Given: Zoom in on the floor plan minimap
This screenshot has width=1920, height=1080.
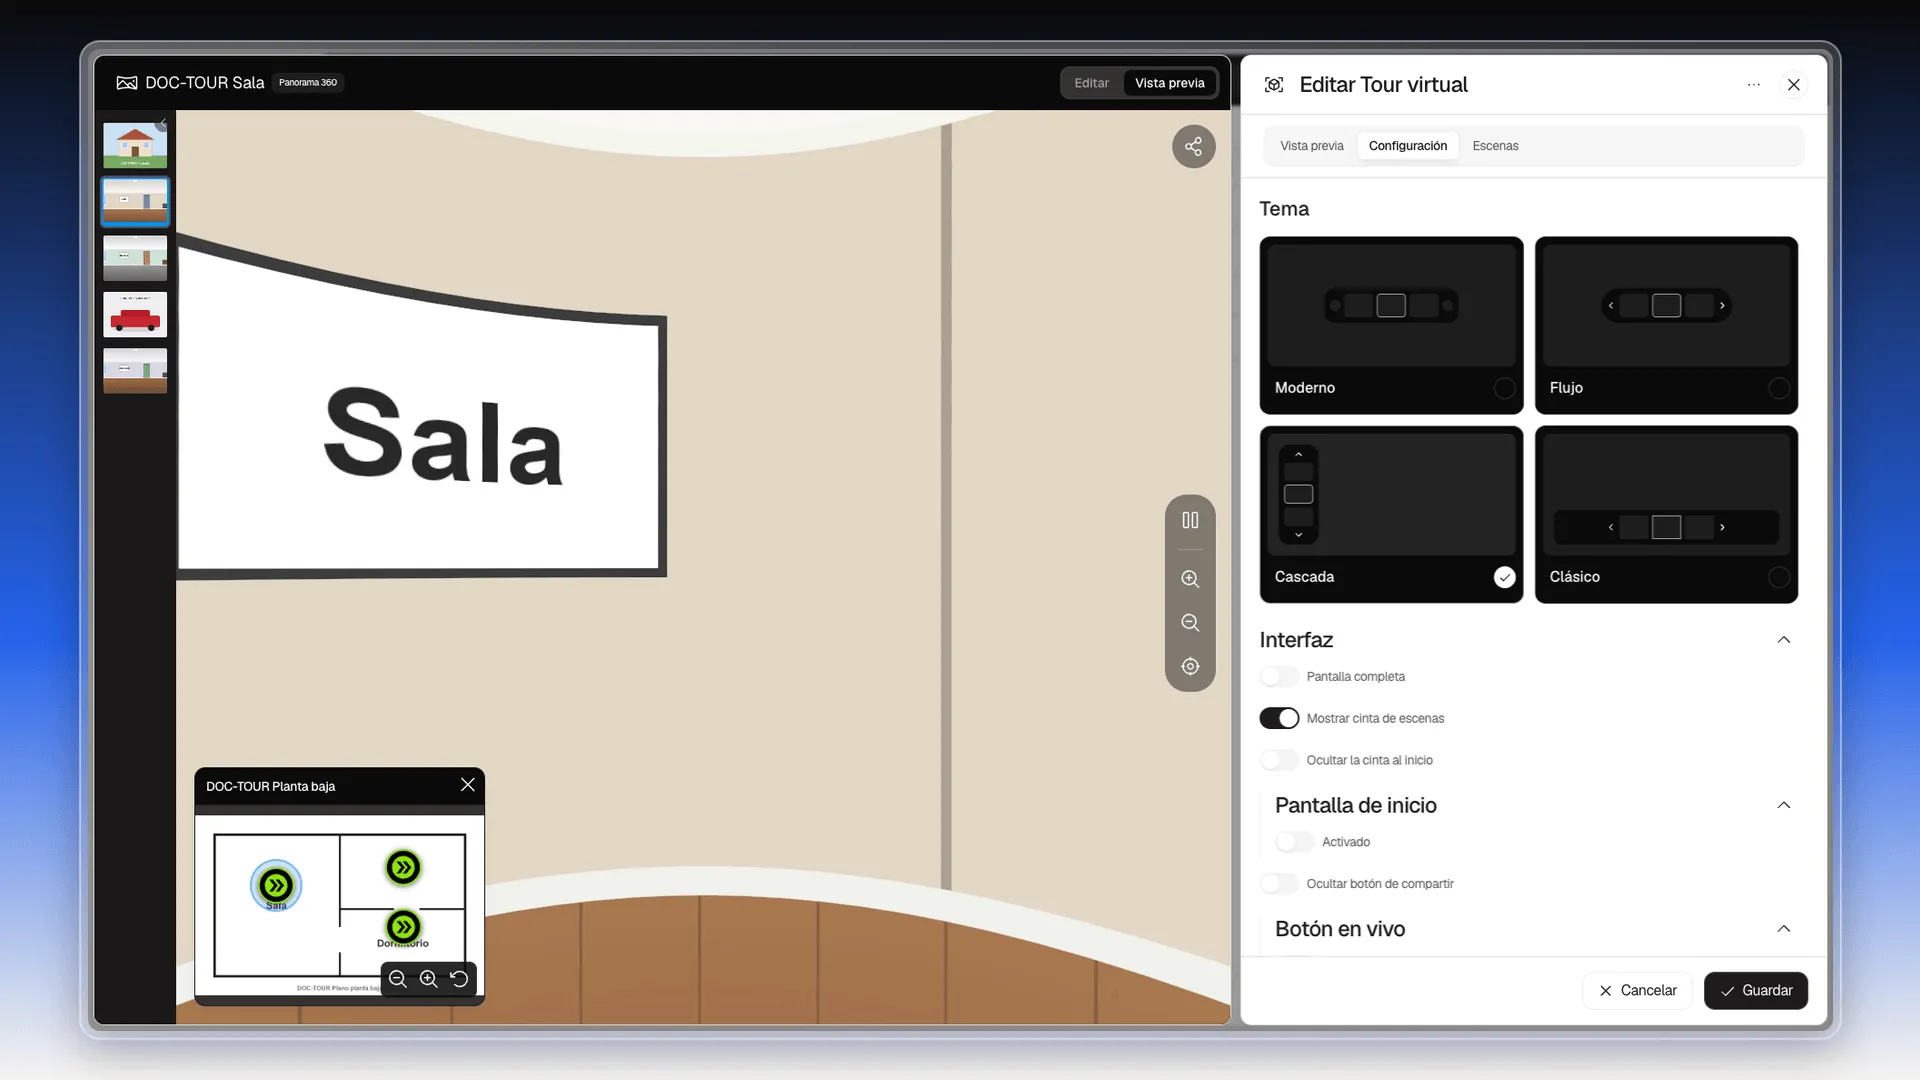Looking at the screenshot, I should pyautogui.click(x=428, y=979).
